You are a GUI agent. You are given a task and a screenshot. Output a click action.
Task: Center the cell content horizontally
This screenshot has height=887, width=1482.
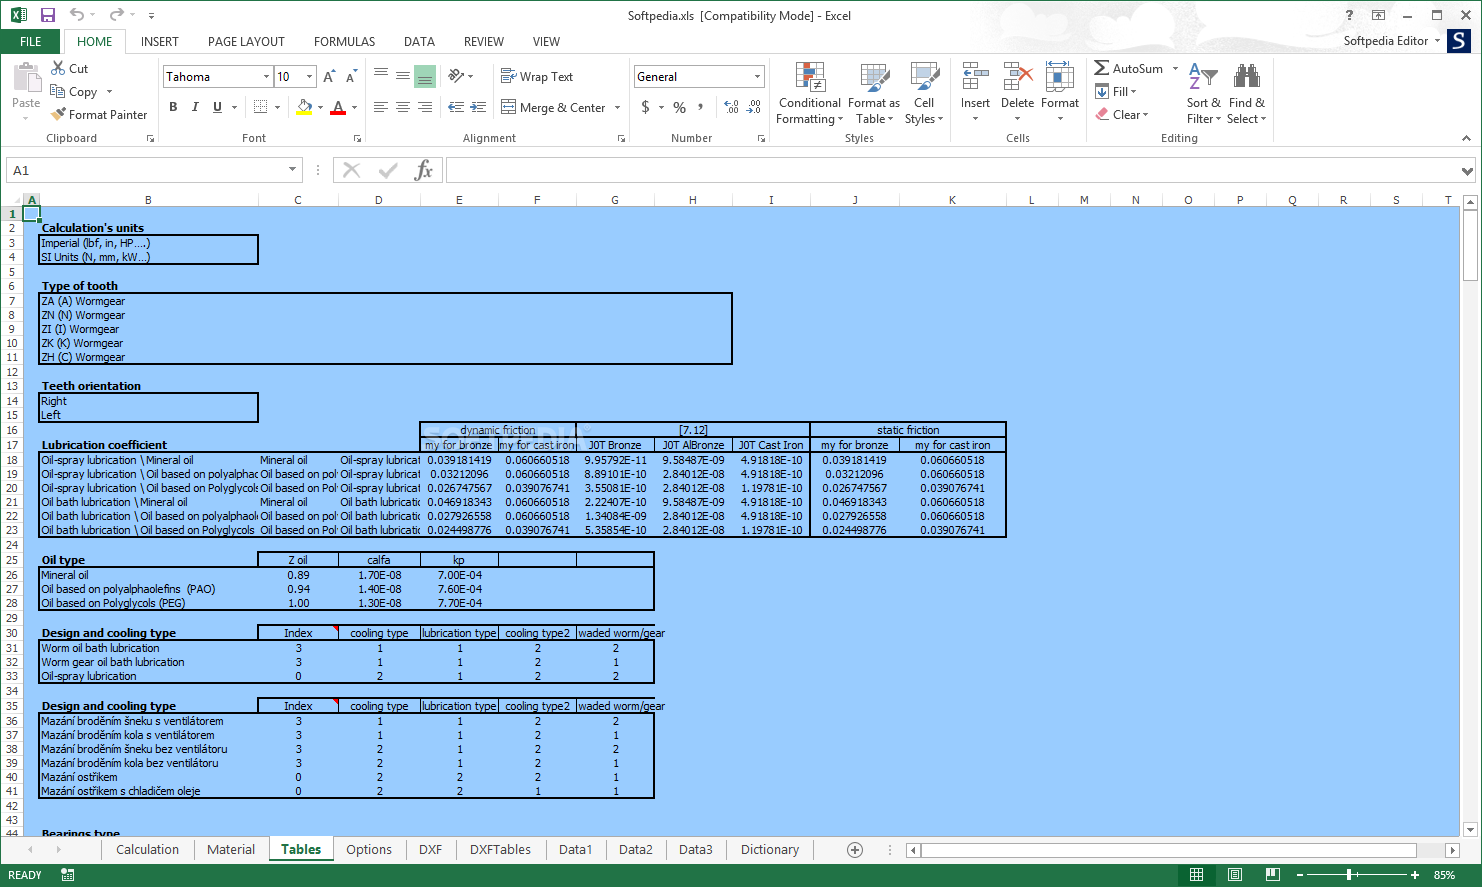tap(402, 106)
